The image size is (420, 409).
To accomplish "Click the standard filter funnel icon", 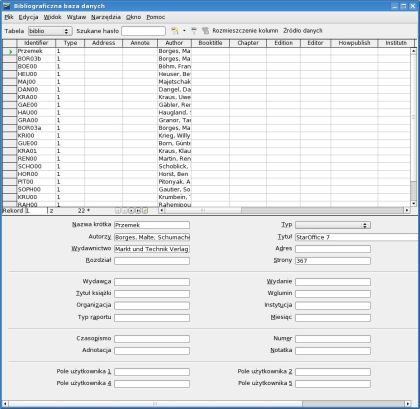I will [194, 31].
